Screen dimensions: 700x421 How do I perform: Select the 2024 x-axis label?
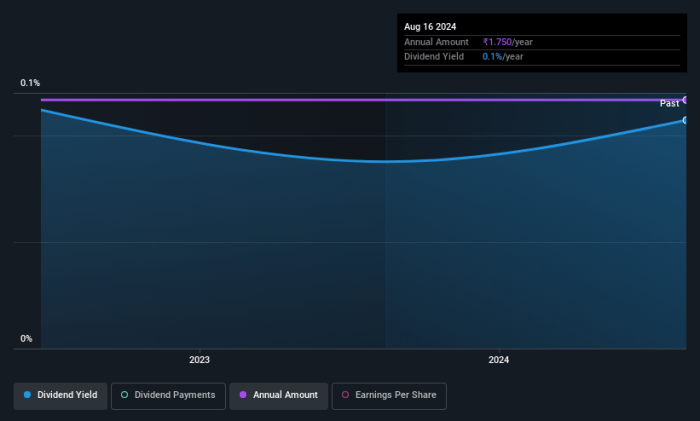coord(499,359)
